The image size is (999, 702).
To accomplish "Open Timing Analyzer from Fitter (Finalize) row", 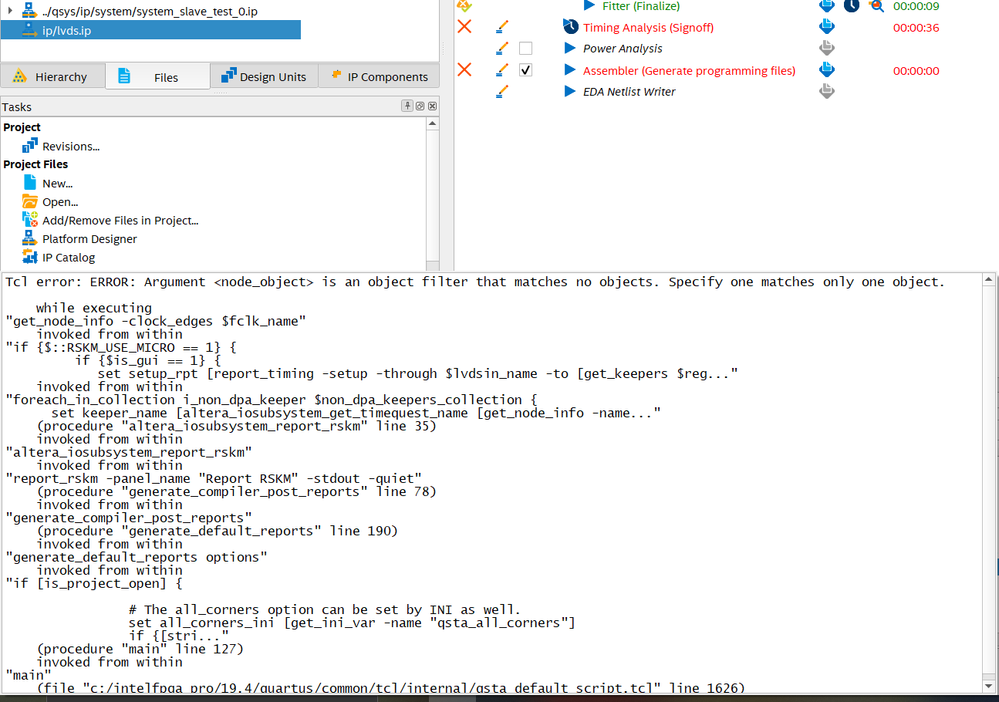I will click(x=852, y=6).
